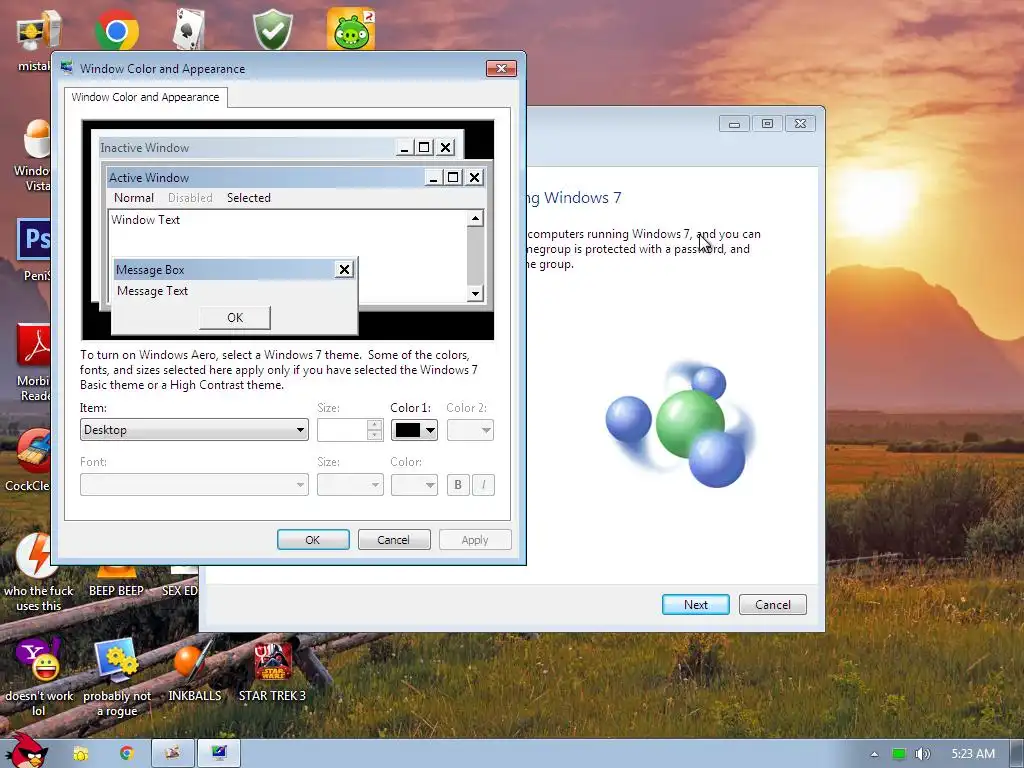Viewport: 1024px width, 768px height.
Task: Open the Chrome desktop icon
Action: (117, 29)
